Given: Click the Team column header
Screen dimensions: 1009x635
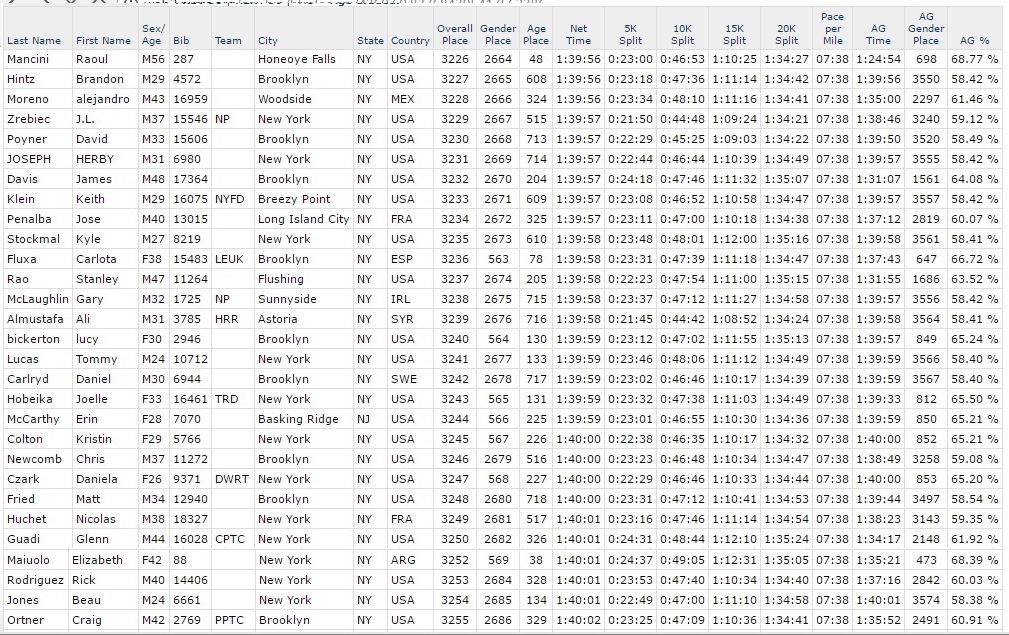Looking at the screenshot, I should tap(228, 41).
